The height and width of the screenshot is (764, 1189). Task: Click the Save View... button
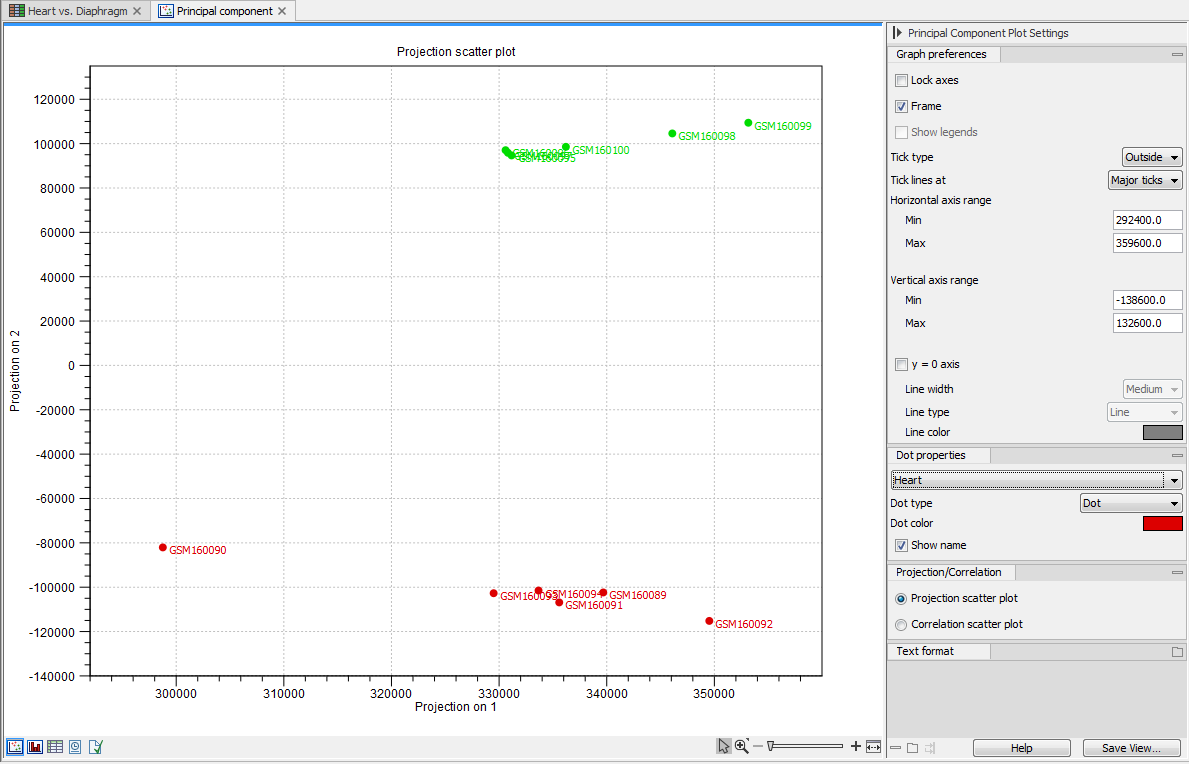click(1131, 748)
